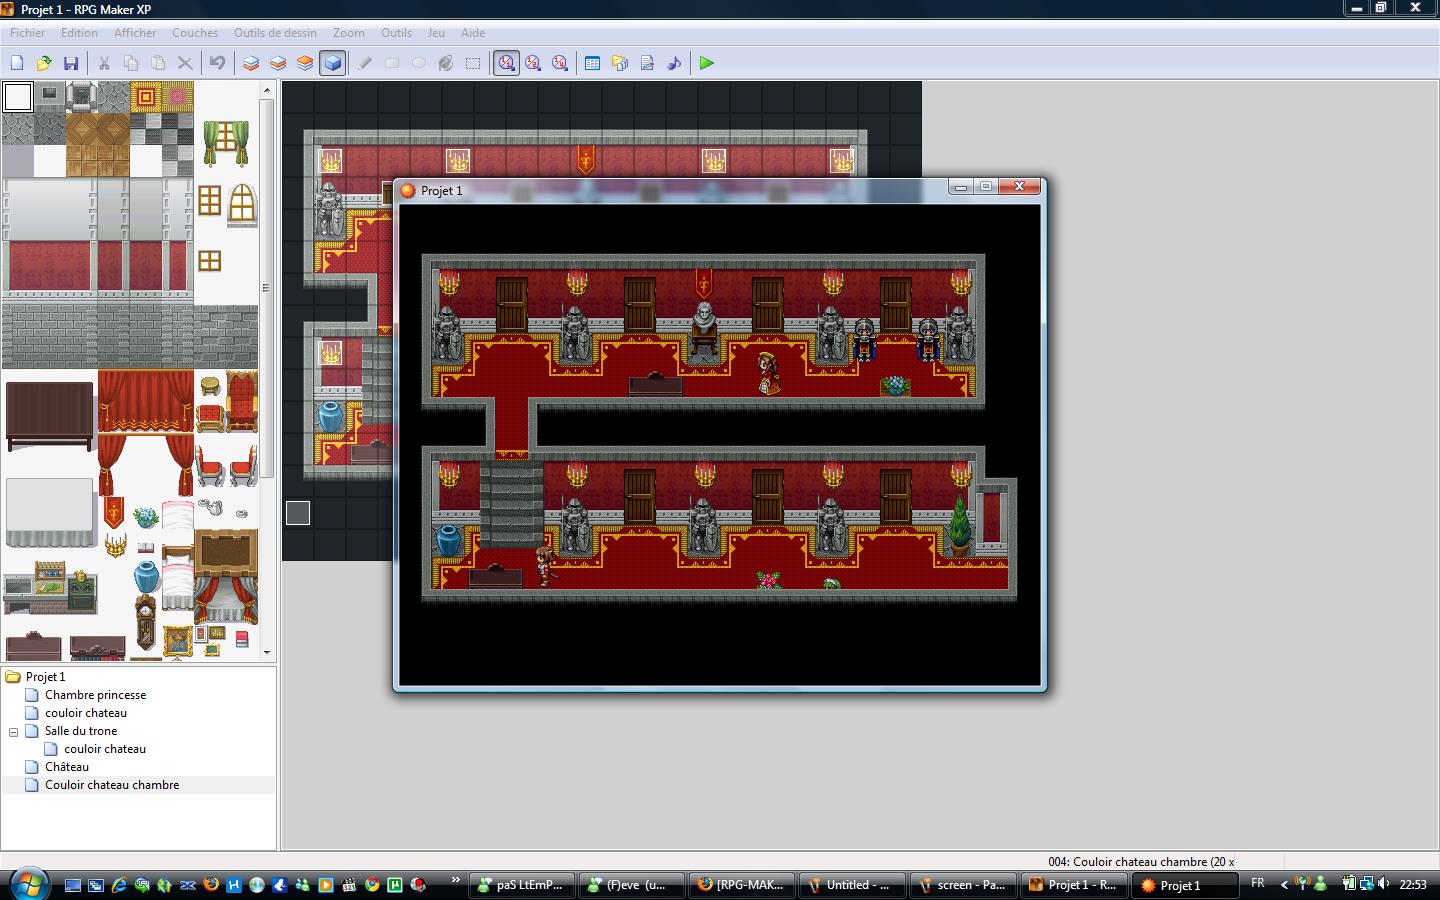This screenshot has width=1440, height=900.
Task: Select couloir chateau map under Projet 1
Action: click(86, 713)
